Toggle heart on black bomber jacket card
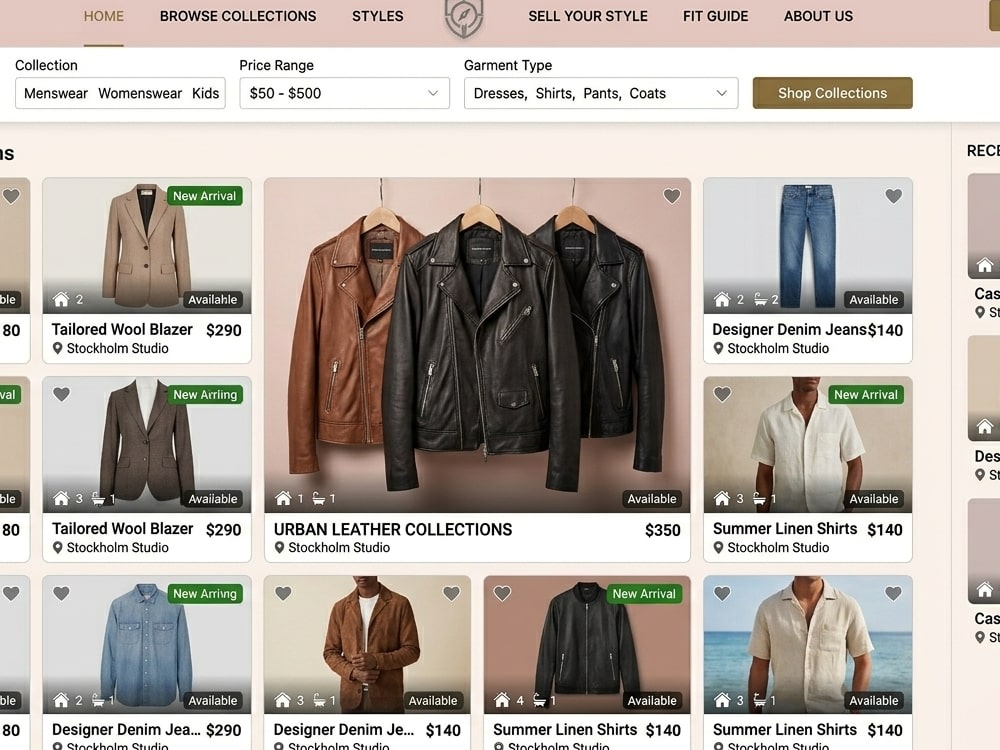The height and width of the screenshot is (750, 1000). pos(503,594)
